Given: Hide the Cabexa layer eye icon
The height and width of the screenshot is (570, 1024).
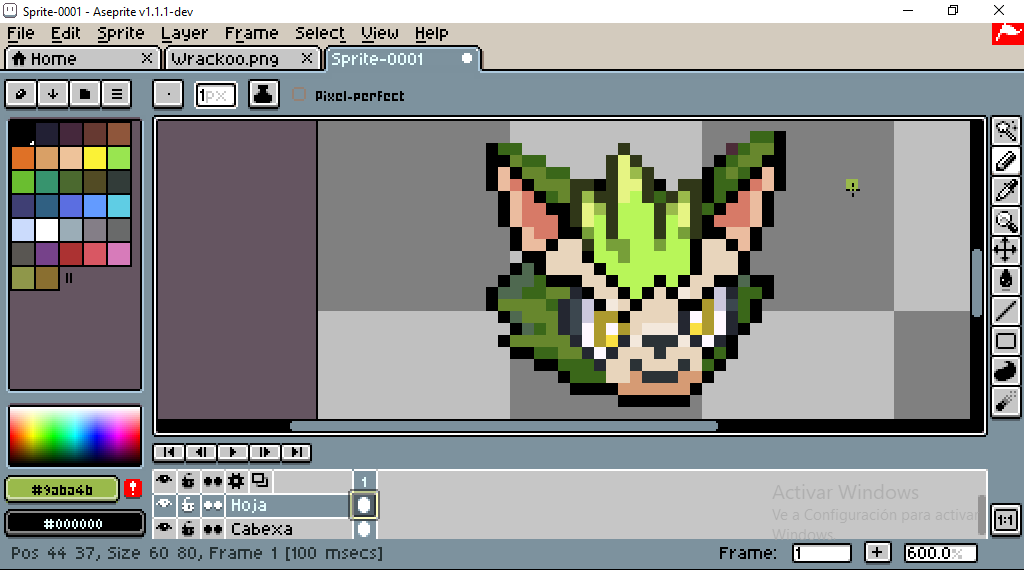Looking at the screenshot, I should 164,528.
